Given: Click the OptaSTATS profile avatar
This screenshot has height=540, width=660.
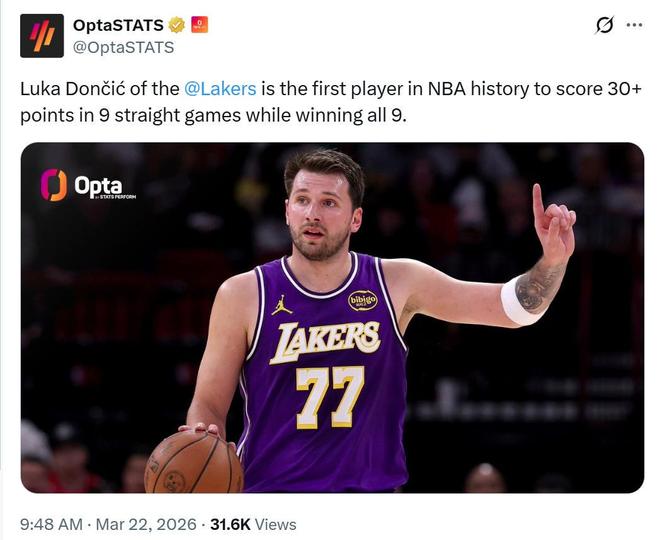Looking at the screenshot, I should coord(41,35).
